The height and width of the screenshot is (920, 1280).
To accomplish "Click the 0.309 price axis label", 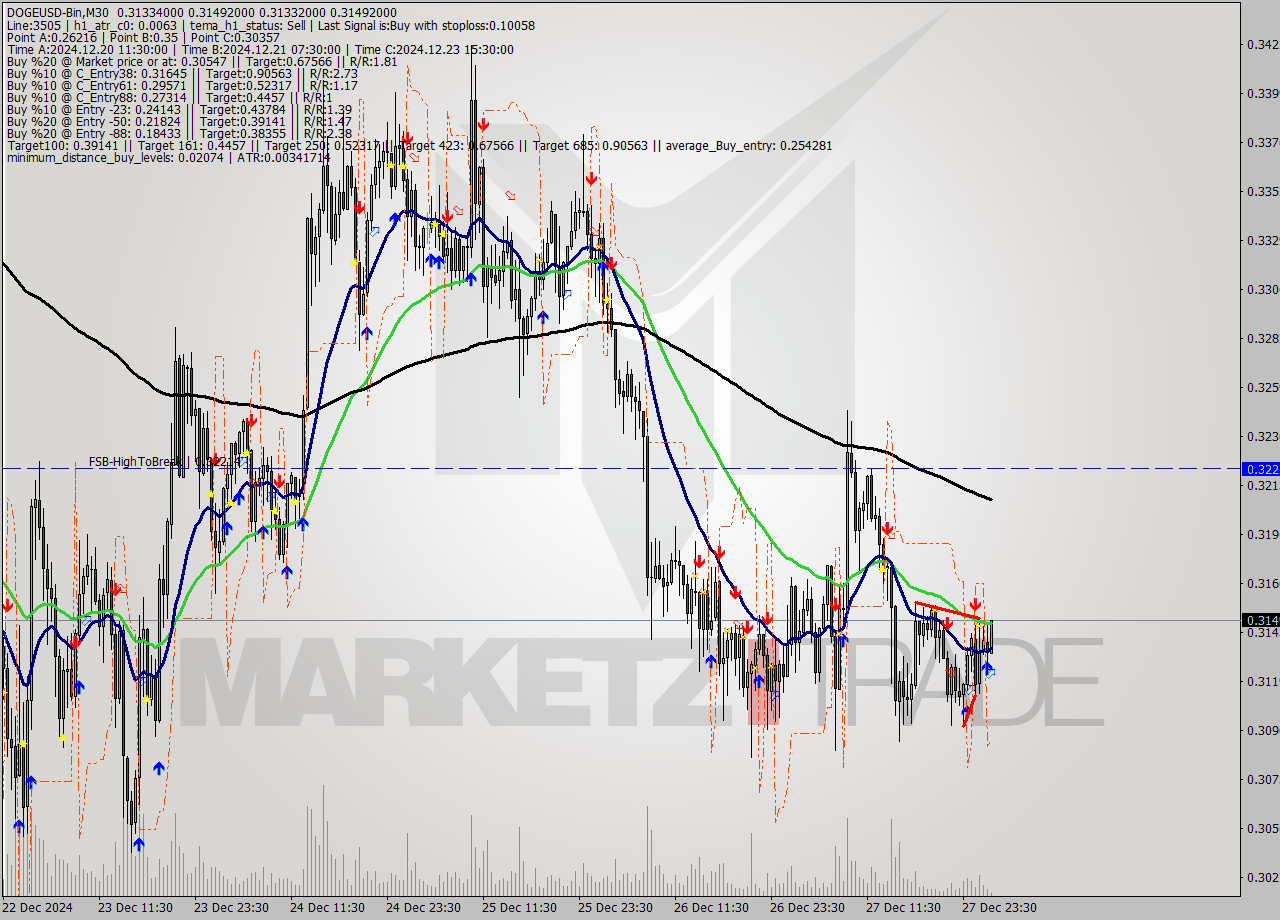I will click(x=1263, y=730).
